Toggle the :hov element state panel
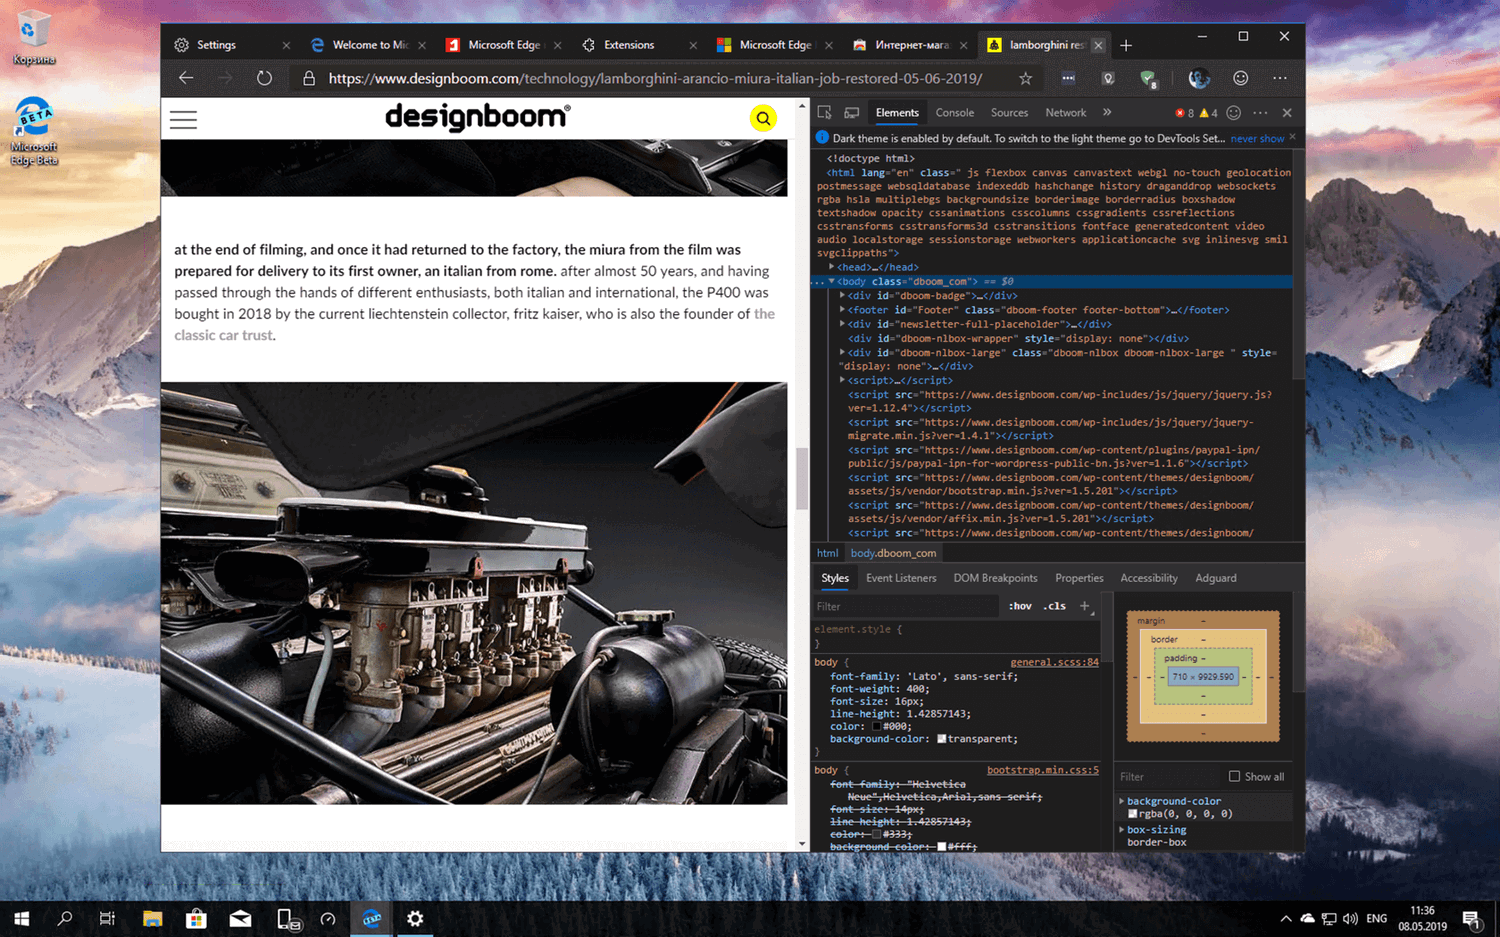The width and height of the screenshot is (1500, 937). 1019,606
